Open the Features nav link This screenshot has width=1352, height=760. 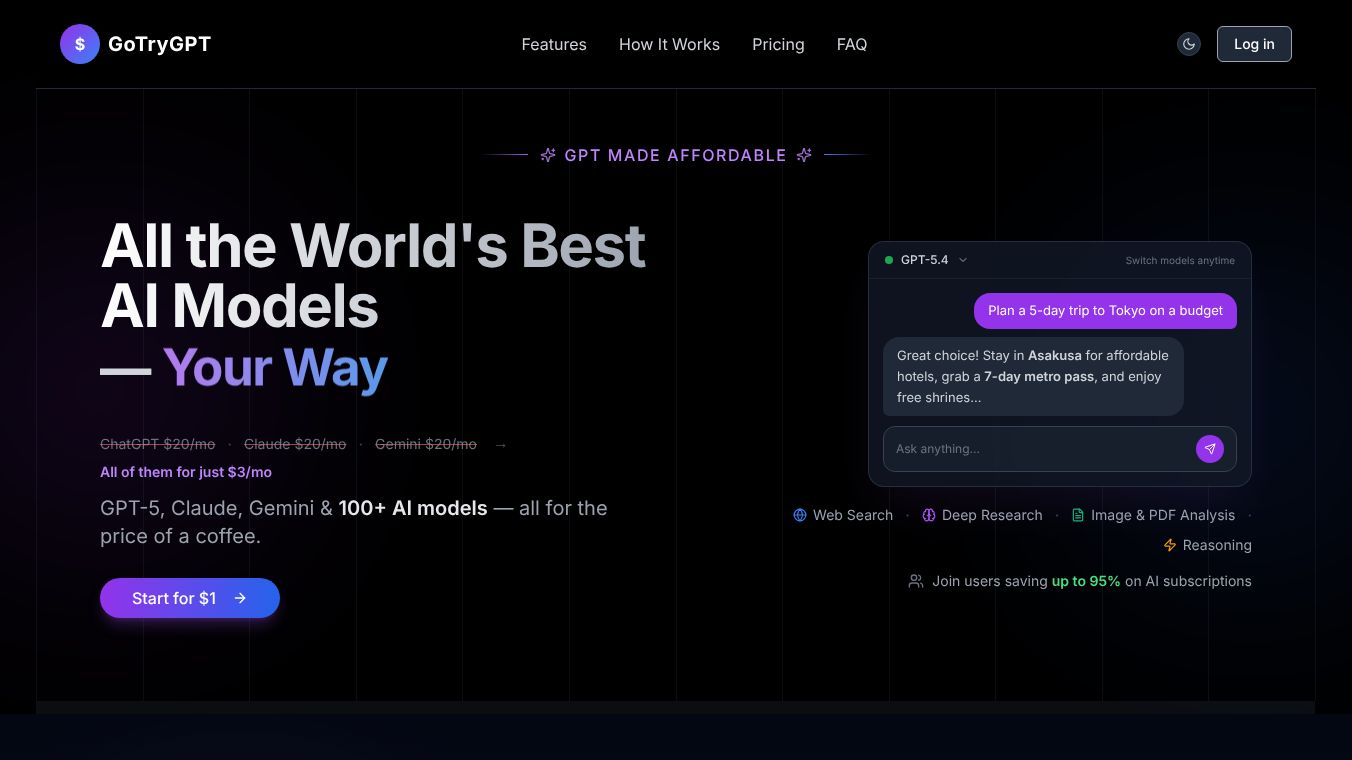[x=554, y=44]
